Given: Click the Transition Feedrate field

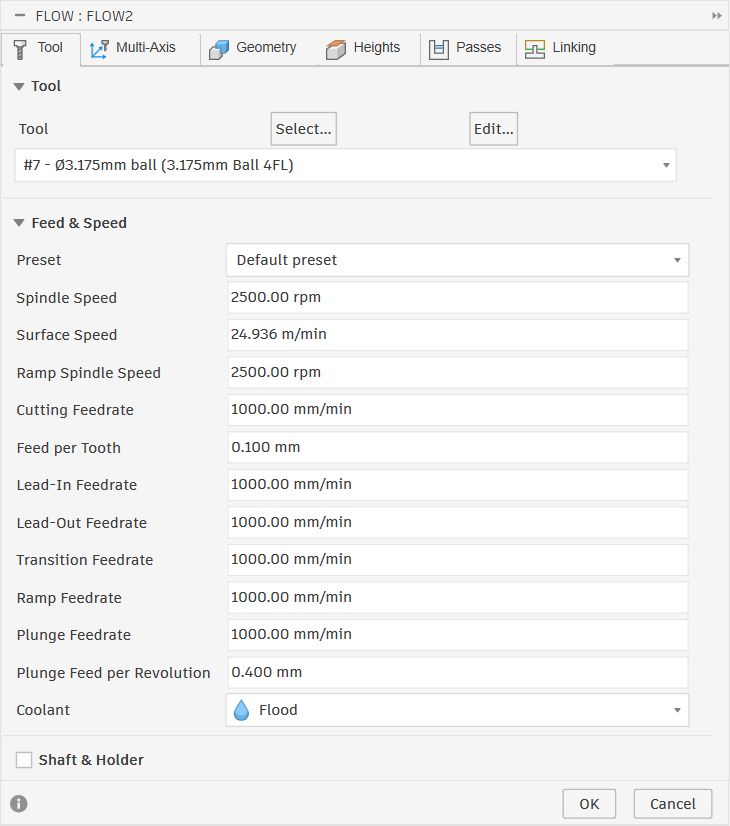Looking at the screenshot, I should point(458,559).
